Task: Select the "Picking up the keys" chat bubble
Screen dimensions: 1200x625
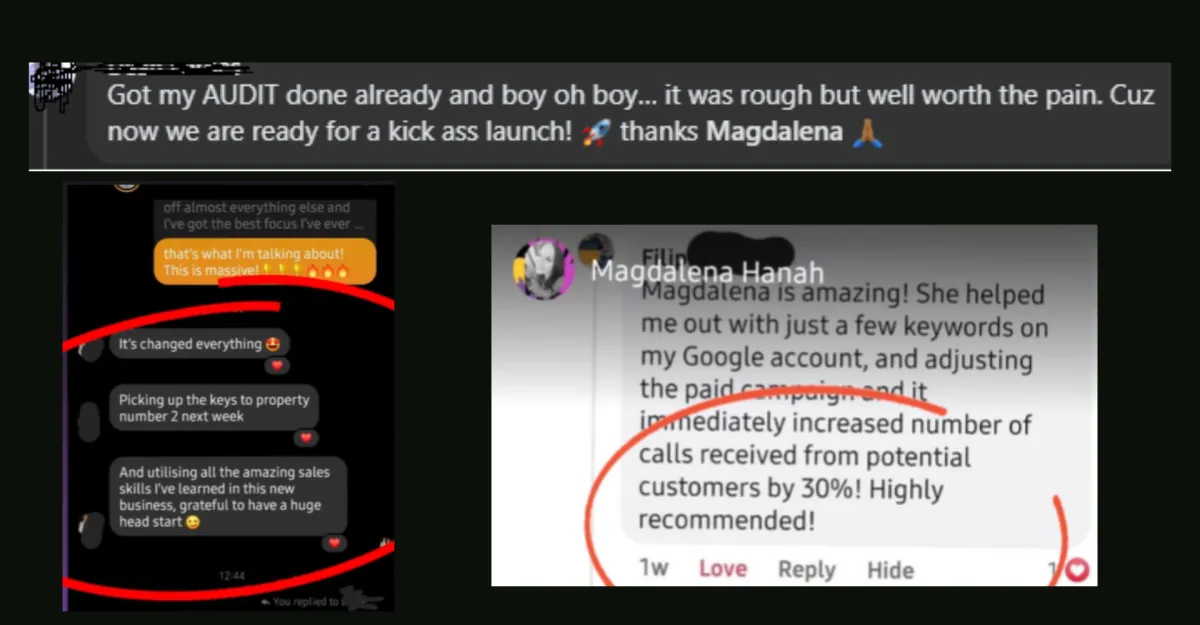Action: pyautogui.click(x=214, y=407)
